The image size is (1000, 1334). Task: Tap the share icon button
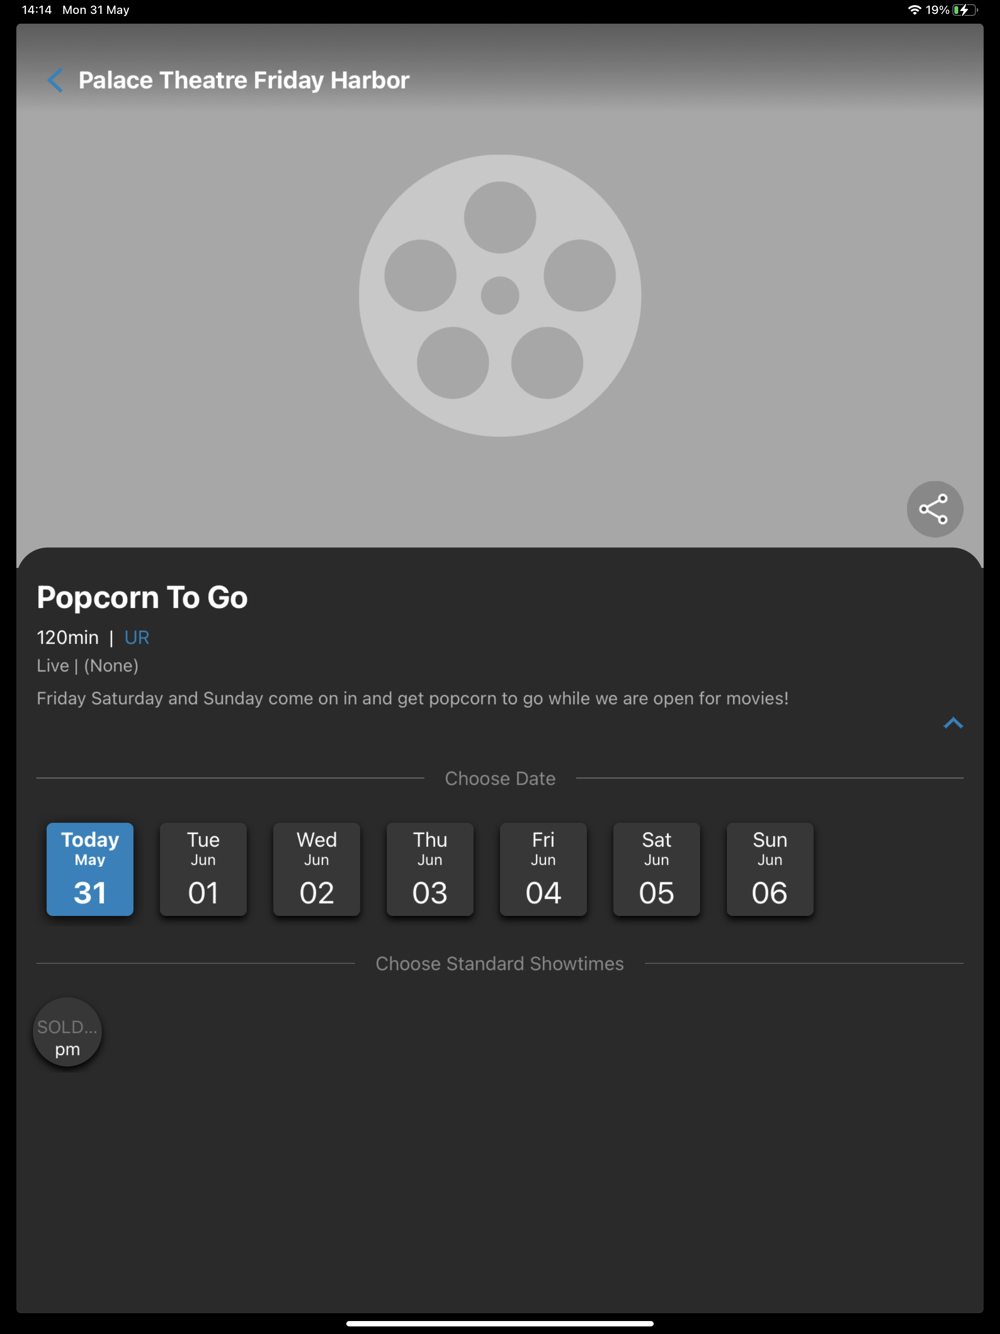coord(934,509)
